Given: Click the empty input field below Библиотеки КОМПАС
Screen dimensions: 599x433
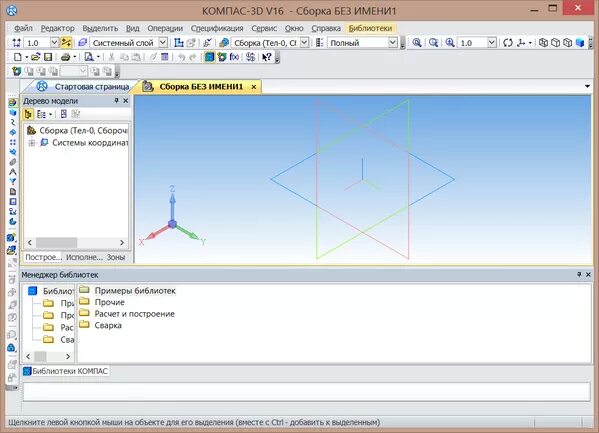Looking at the screenshot, I should tap(306, 392).
